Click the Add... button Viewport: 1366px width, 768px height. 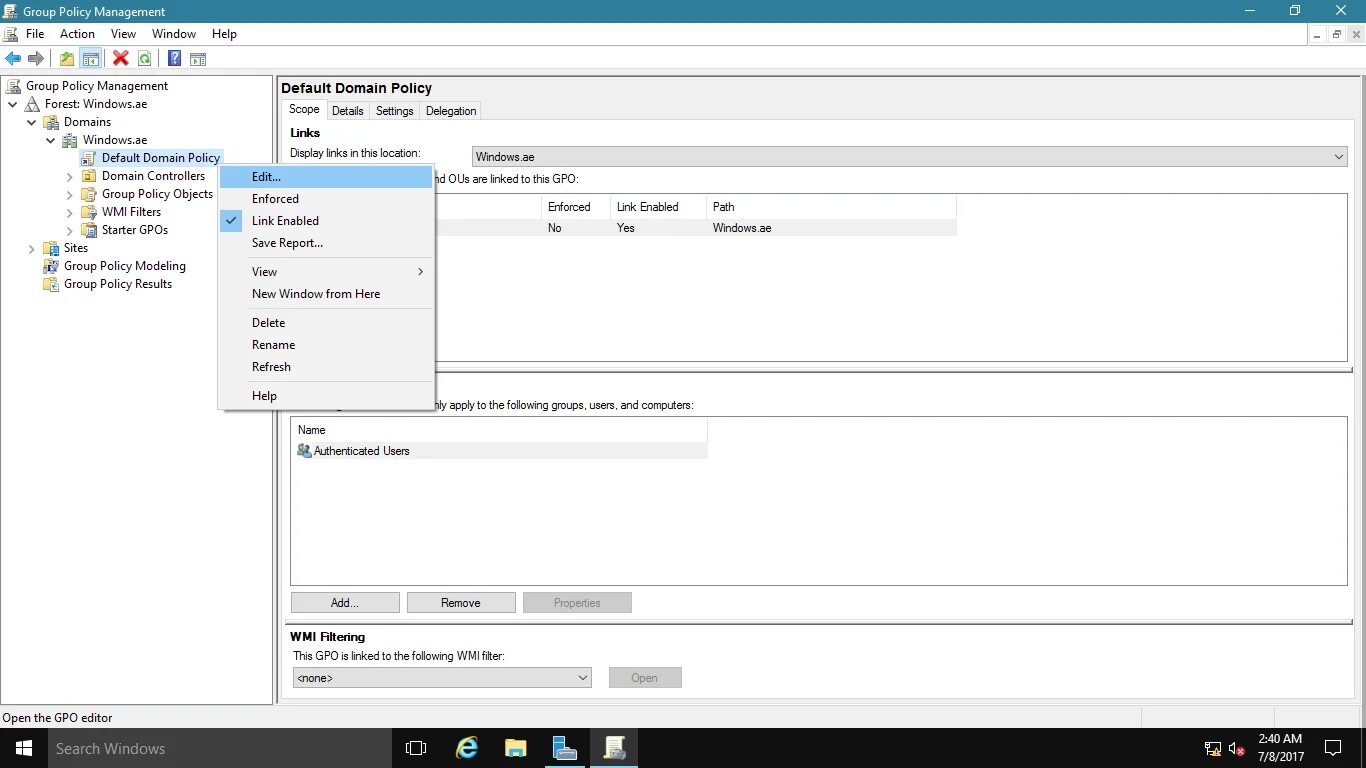coord(345,603)
